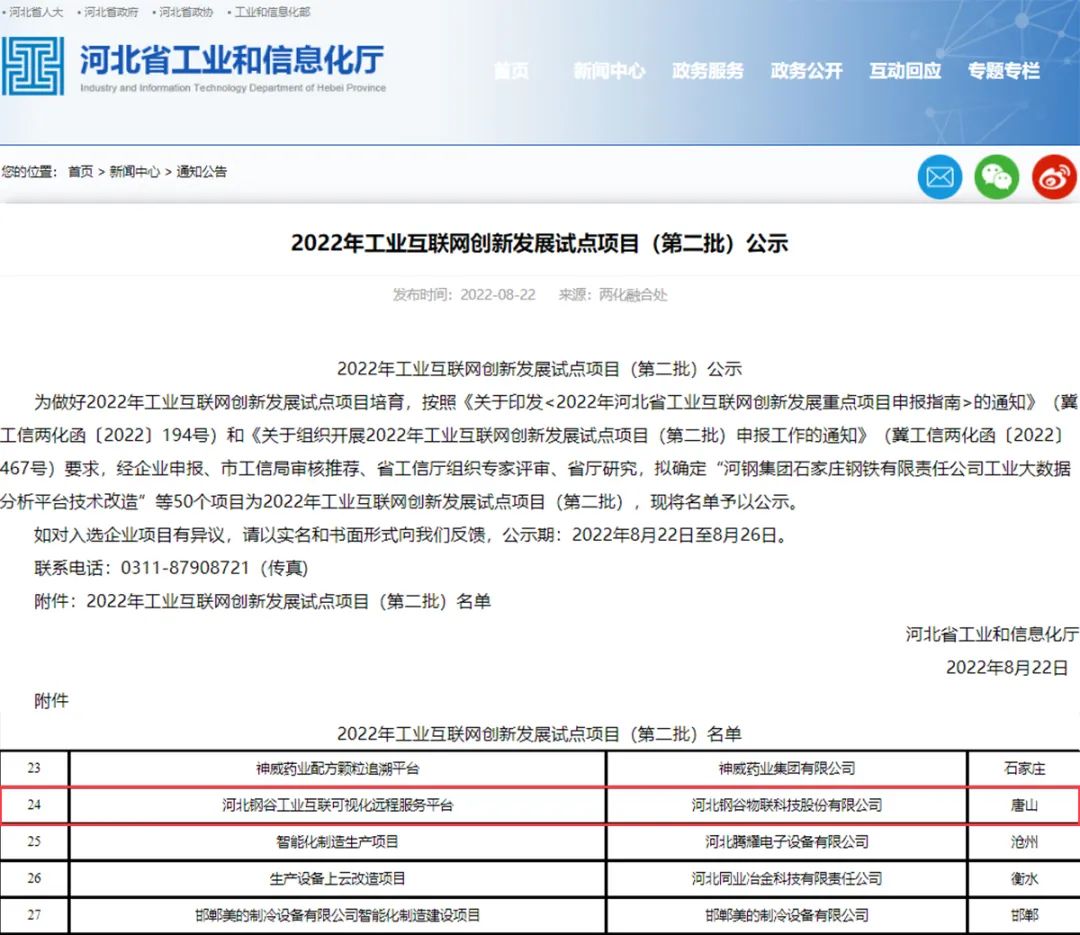Click the cell 河北钢谷物联科技股份有限公司
Image resolution: width=1080 pixels, height=935 pixels.
coord(787,805)
